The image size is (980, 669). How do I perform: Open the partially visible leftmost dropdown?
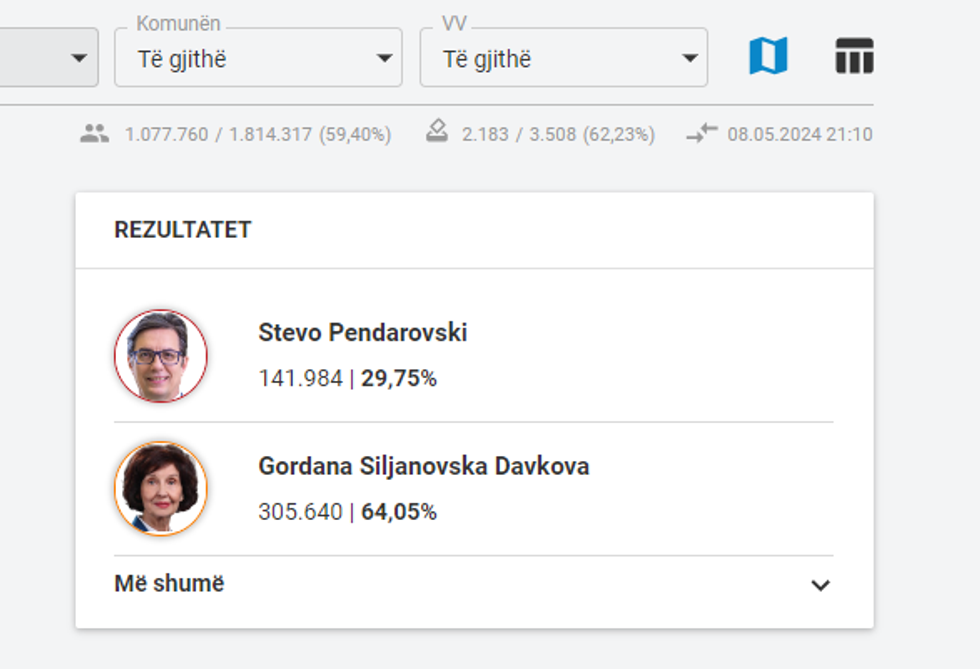50,58
